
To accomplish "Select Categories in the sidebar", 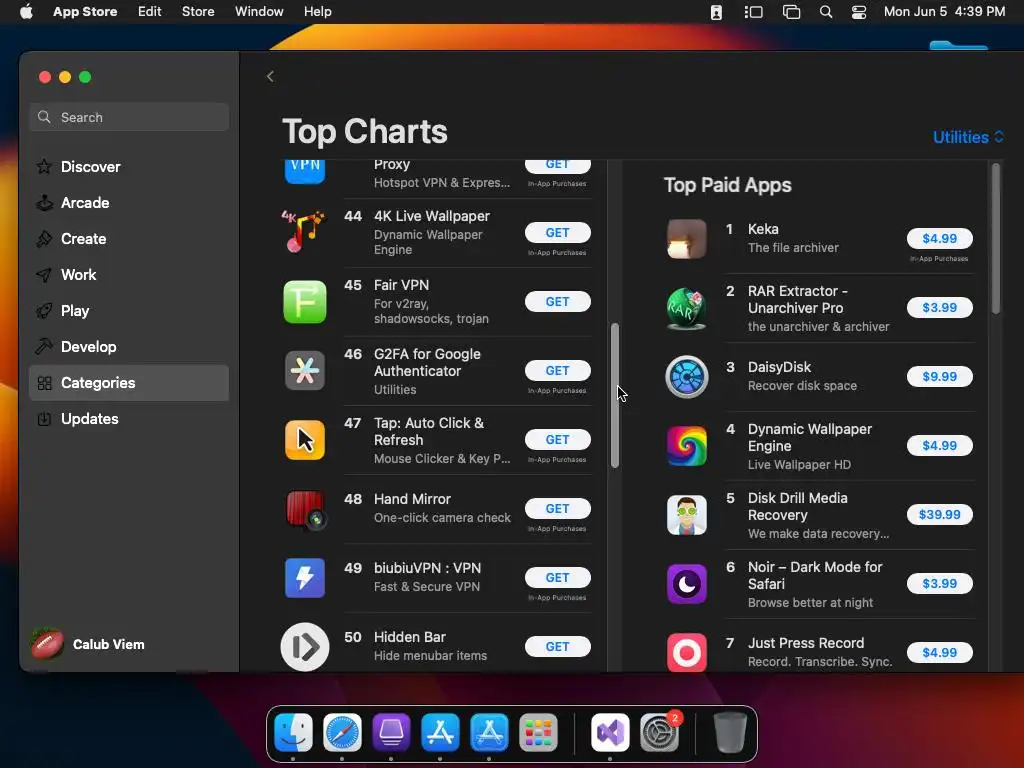I will pos(129,383).
